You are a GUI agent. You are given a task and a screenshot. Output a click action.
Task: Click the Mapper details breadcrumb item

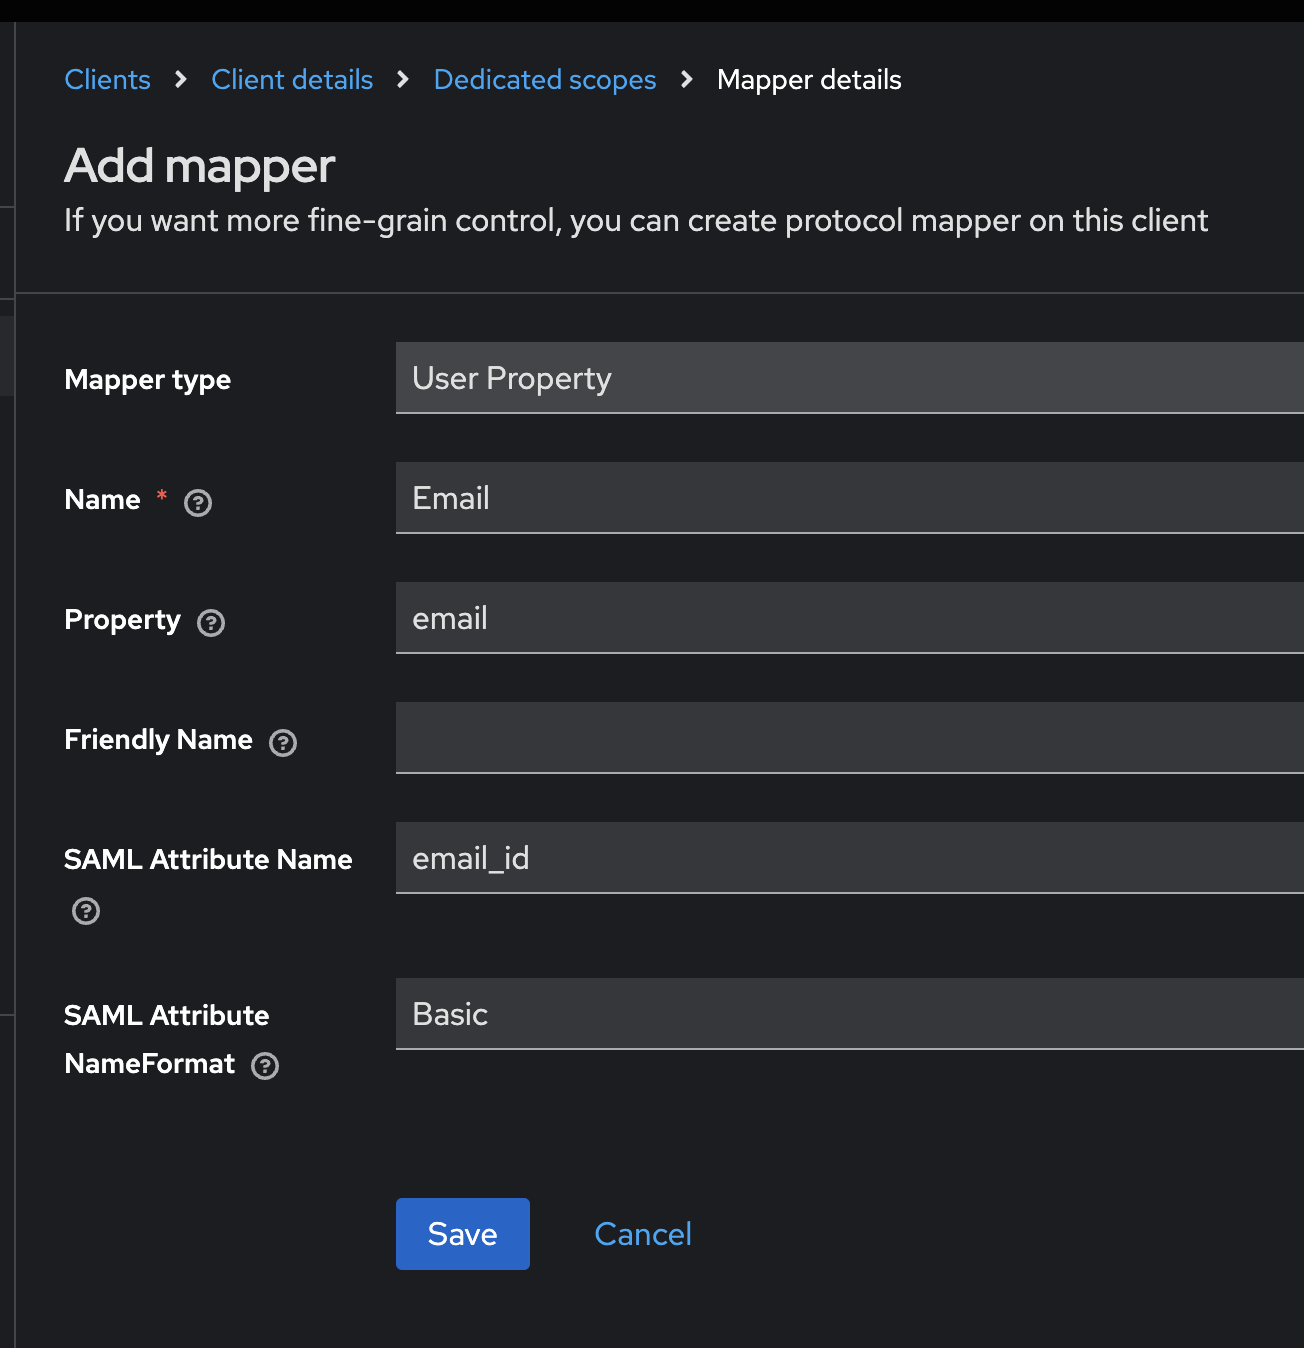point(809,80)
